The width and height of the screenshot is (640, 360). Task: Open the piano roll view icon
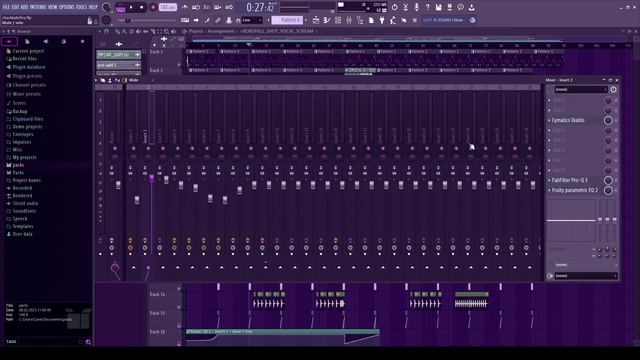coord(327,20)
